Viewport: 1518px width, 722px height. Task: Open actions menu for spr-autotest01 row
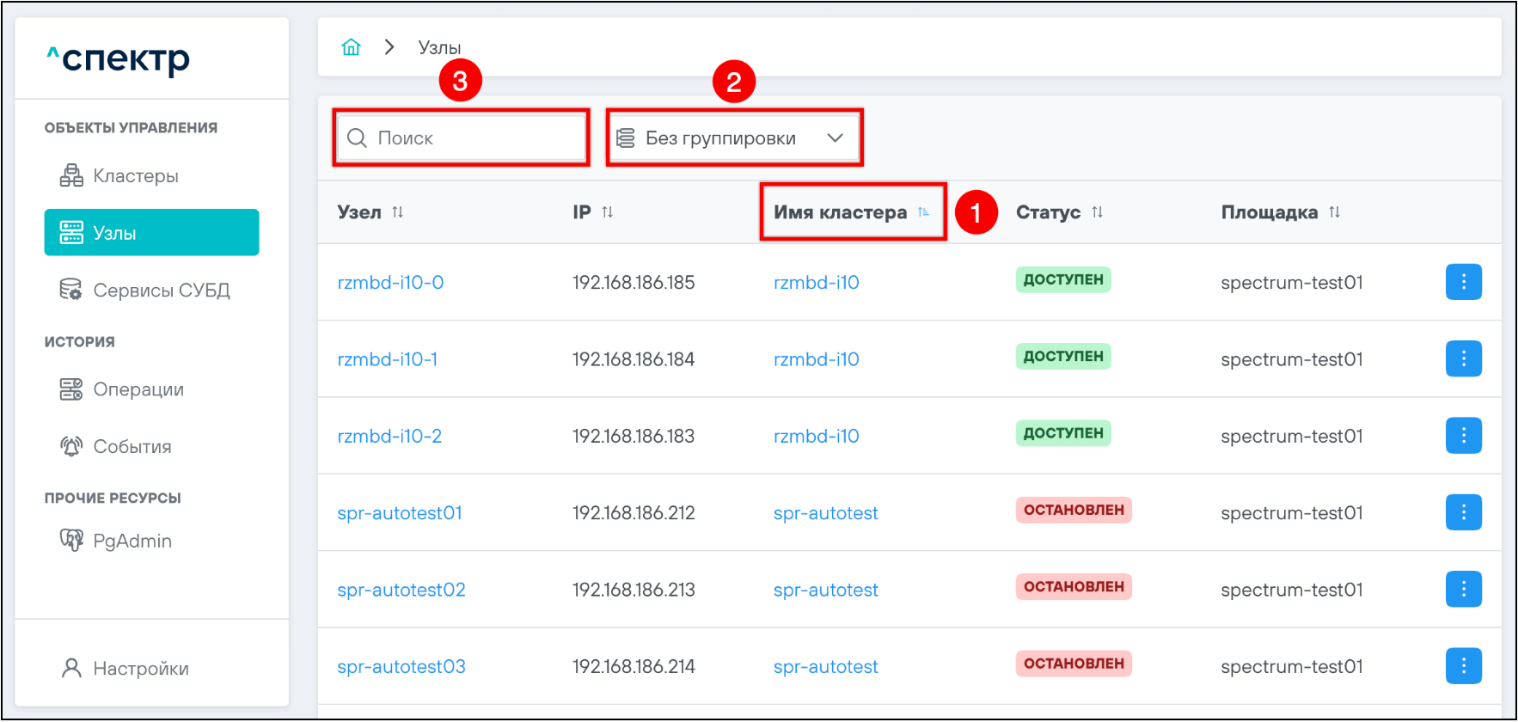click(1463, 512)
